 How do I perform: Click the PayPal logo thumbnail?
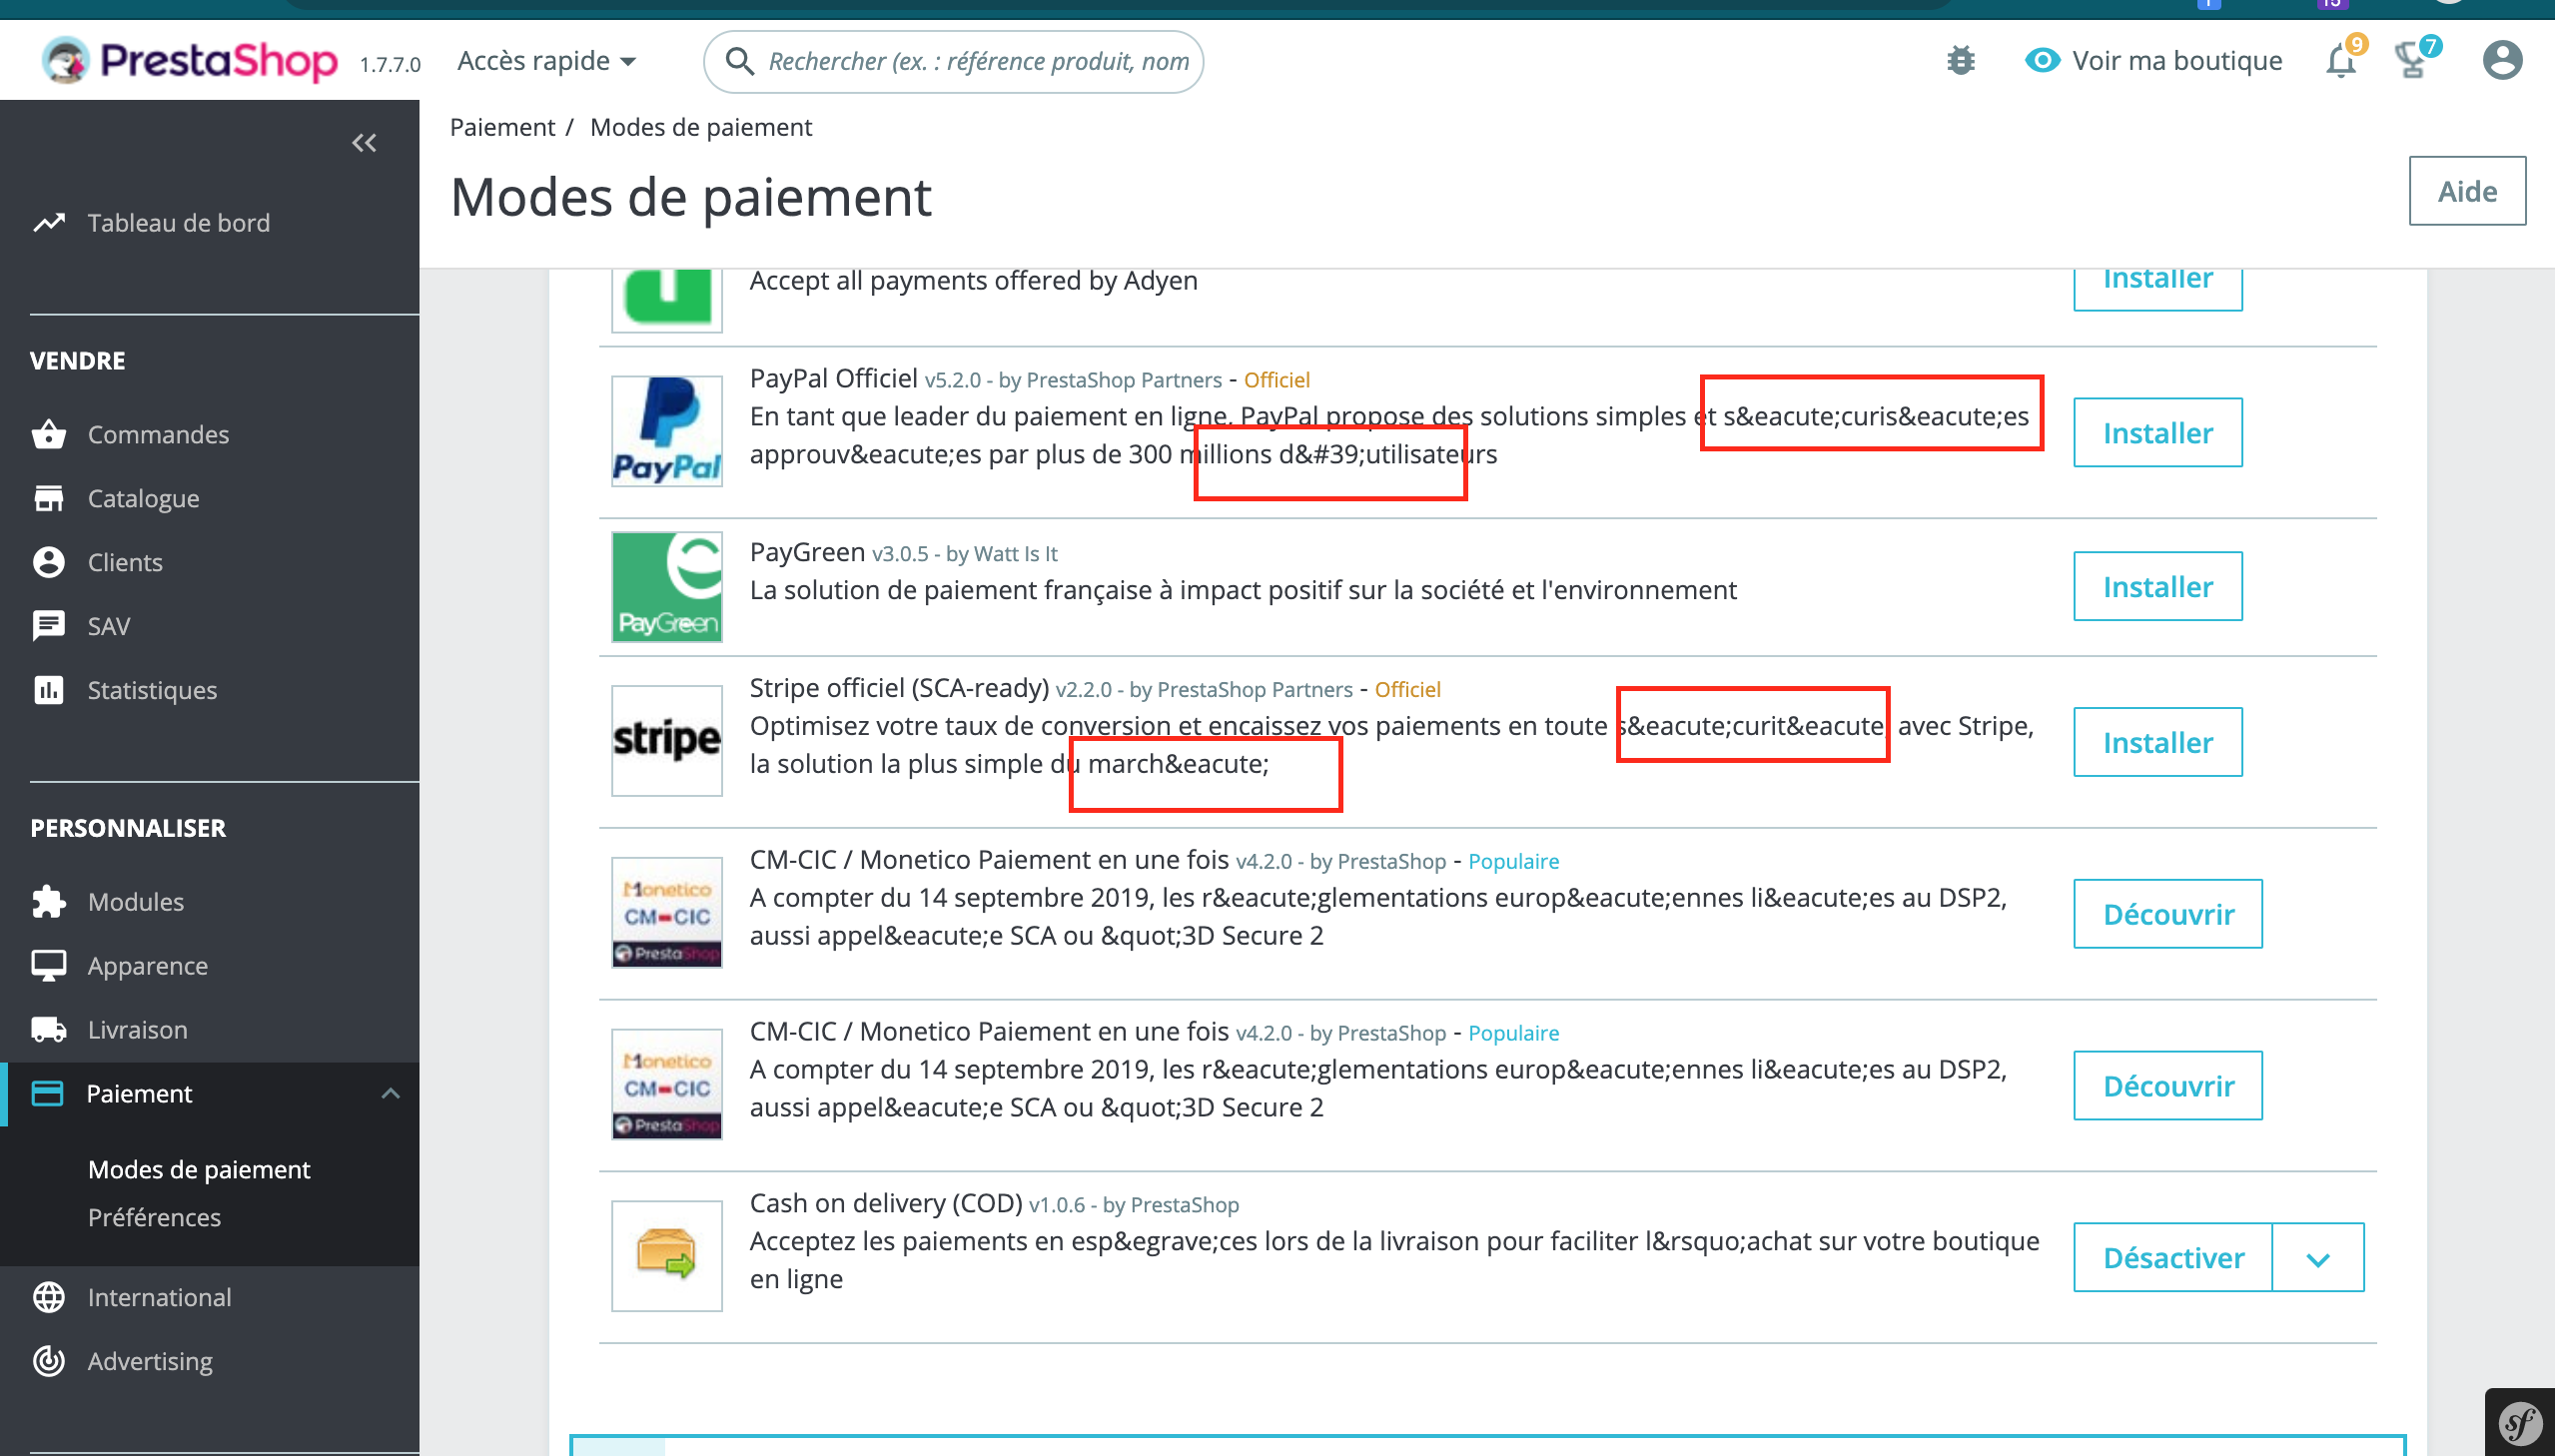667,431
